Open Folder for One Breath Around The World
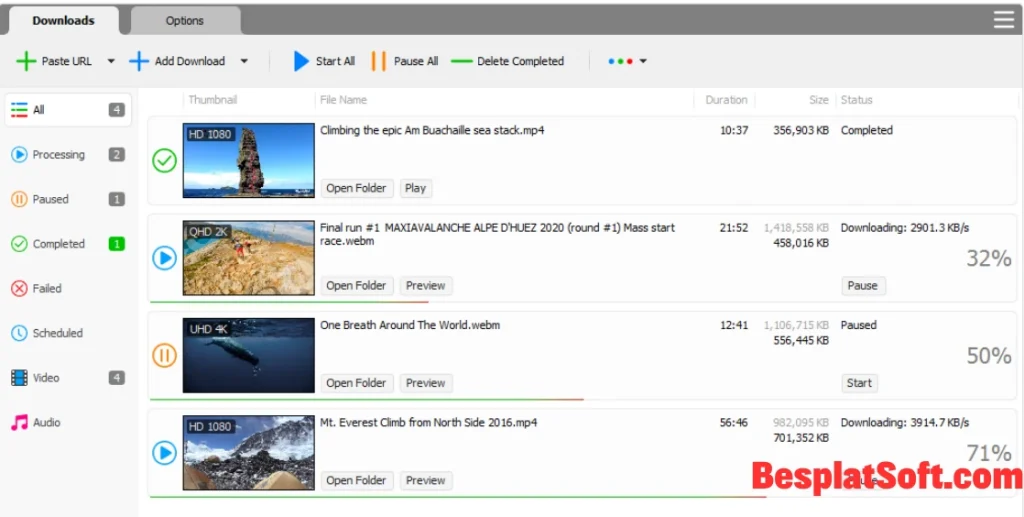Screen dimensions: 1024x517 point(357,383)
